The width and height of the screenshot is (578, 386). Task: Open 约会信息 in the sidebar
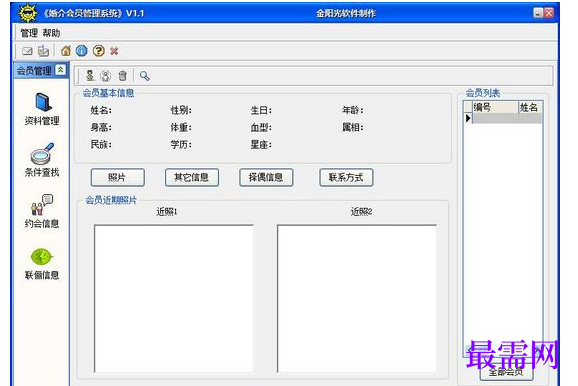42,211
